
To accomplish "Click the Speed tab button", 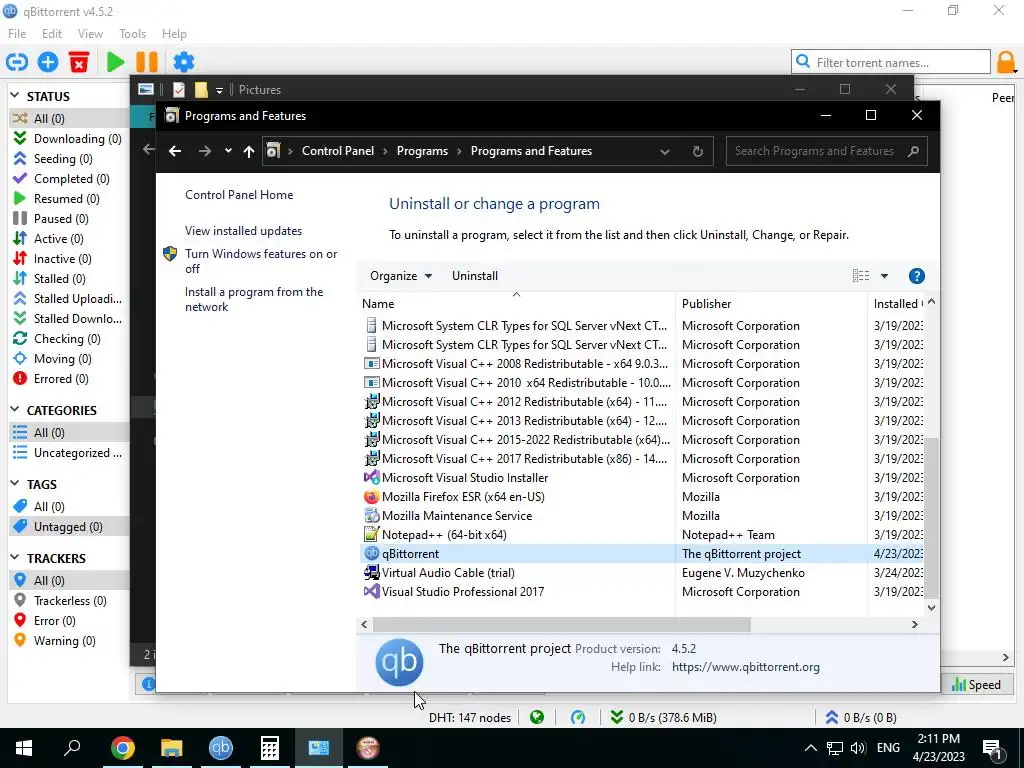I will (976, 684).
